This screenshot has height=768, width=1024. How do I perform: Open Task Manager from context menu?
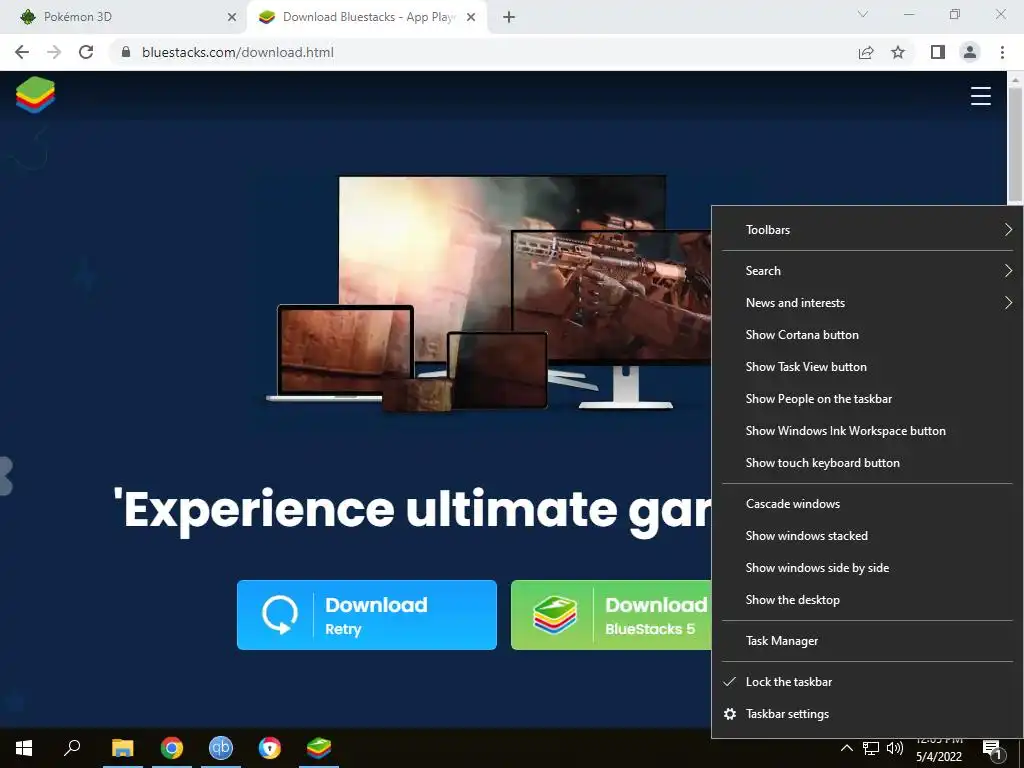click(867, 641)
